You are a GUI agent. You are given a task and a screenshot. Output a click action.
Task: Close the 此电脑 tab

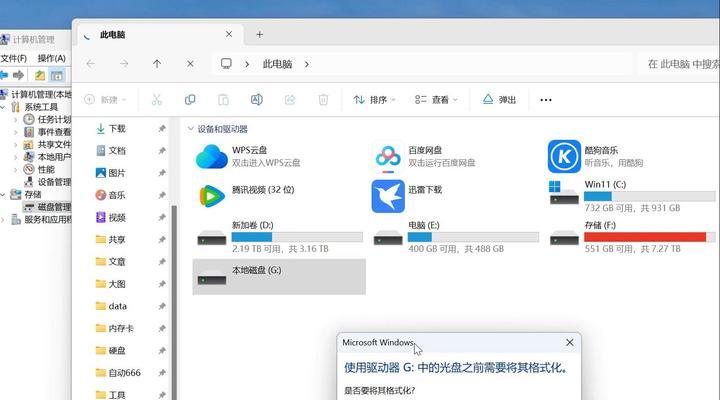tap(229, 34)
